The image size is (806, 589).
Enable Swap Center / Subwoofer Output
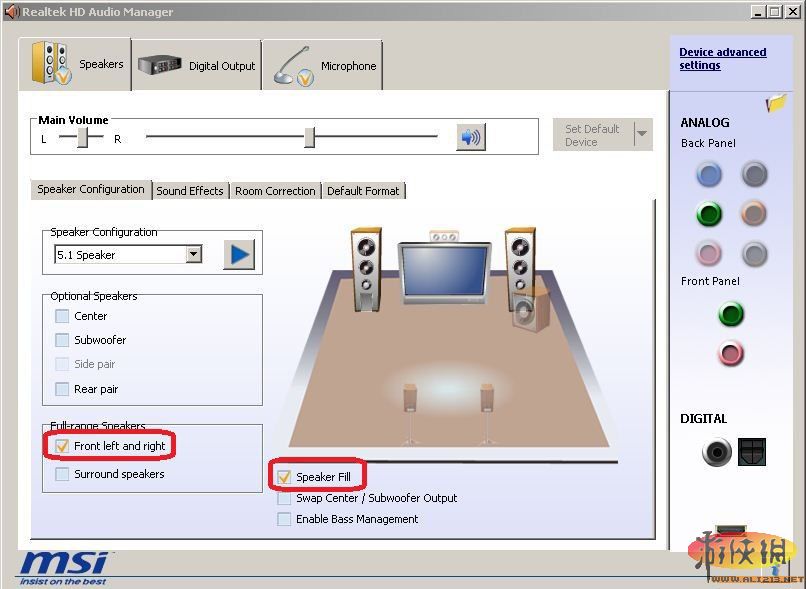coord(284,498)
